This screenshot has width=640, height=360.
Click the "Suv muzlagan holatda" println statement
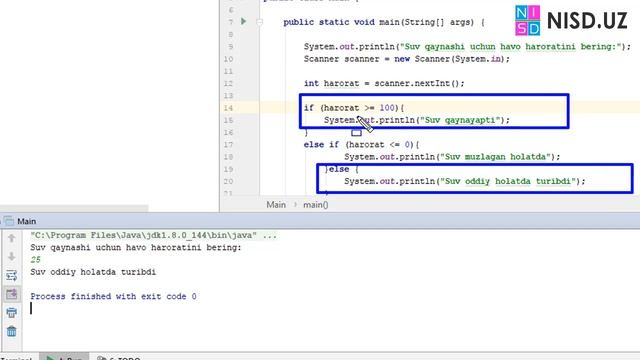[x=452, y=157]
